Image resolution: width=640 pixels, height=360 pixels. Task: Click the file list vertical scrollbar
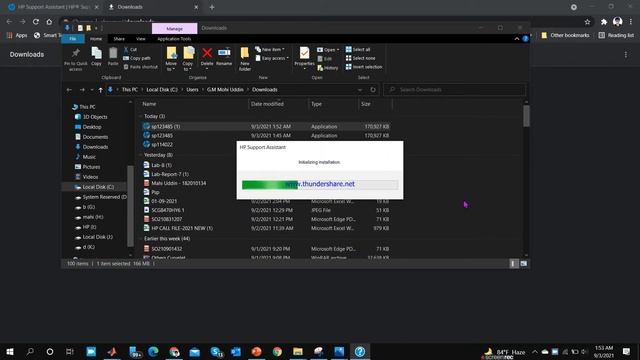pos(526,116)
